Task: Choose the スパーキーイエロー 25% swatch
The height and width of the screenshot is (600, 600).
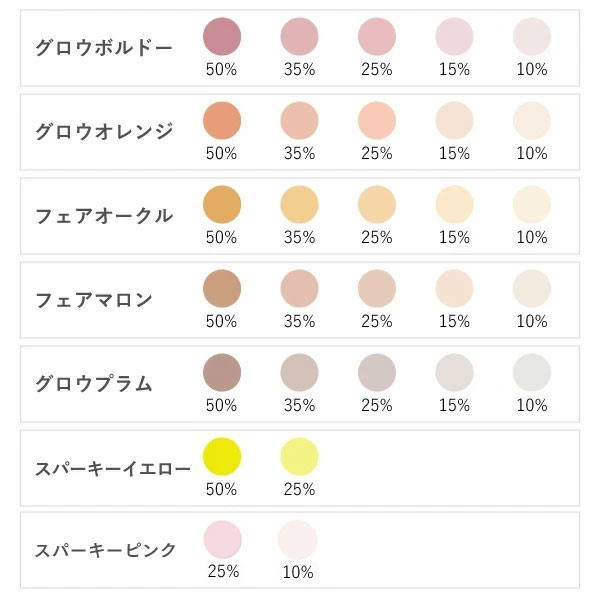Action: (299, 456)
